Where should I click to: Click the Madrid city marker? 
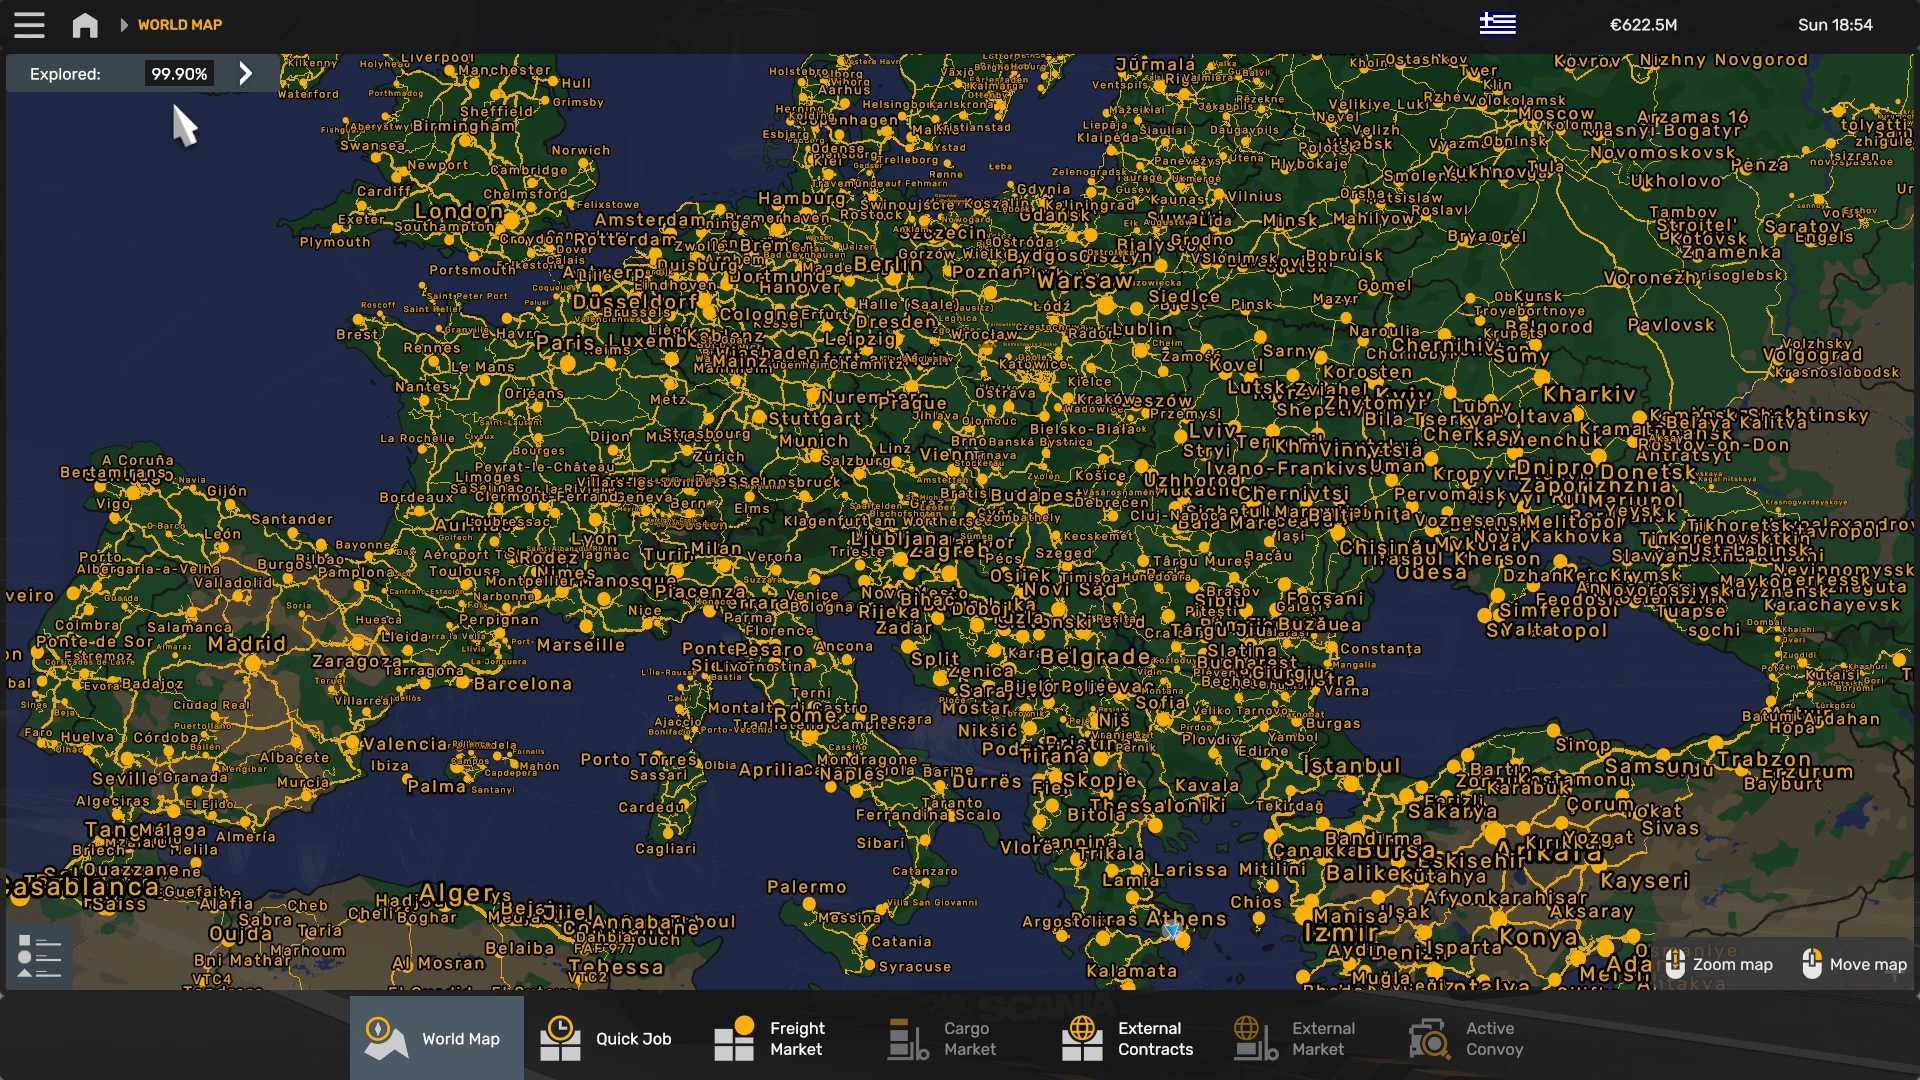[253, 662]
